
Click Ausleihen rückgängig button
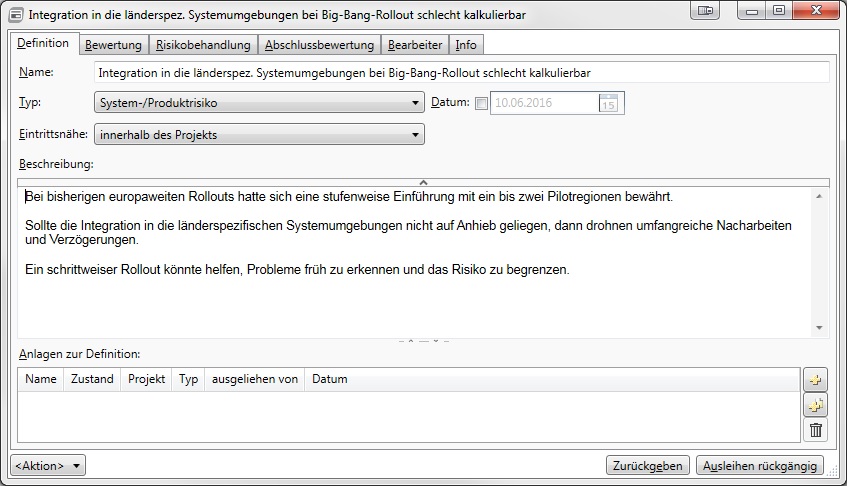click(x=760, y=465)
